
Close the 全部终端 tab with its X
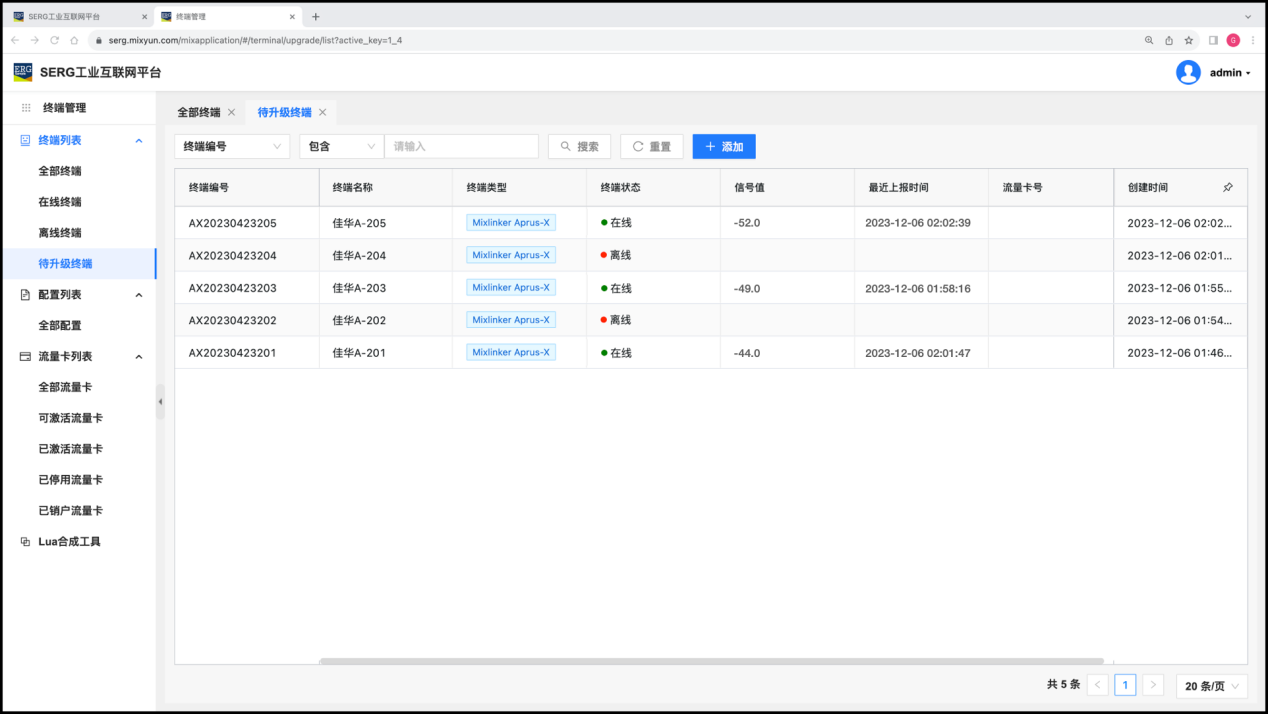click(231, 112)
